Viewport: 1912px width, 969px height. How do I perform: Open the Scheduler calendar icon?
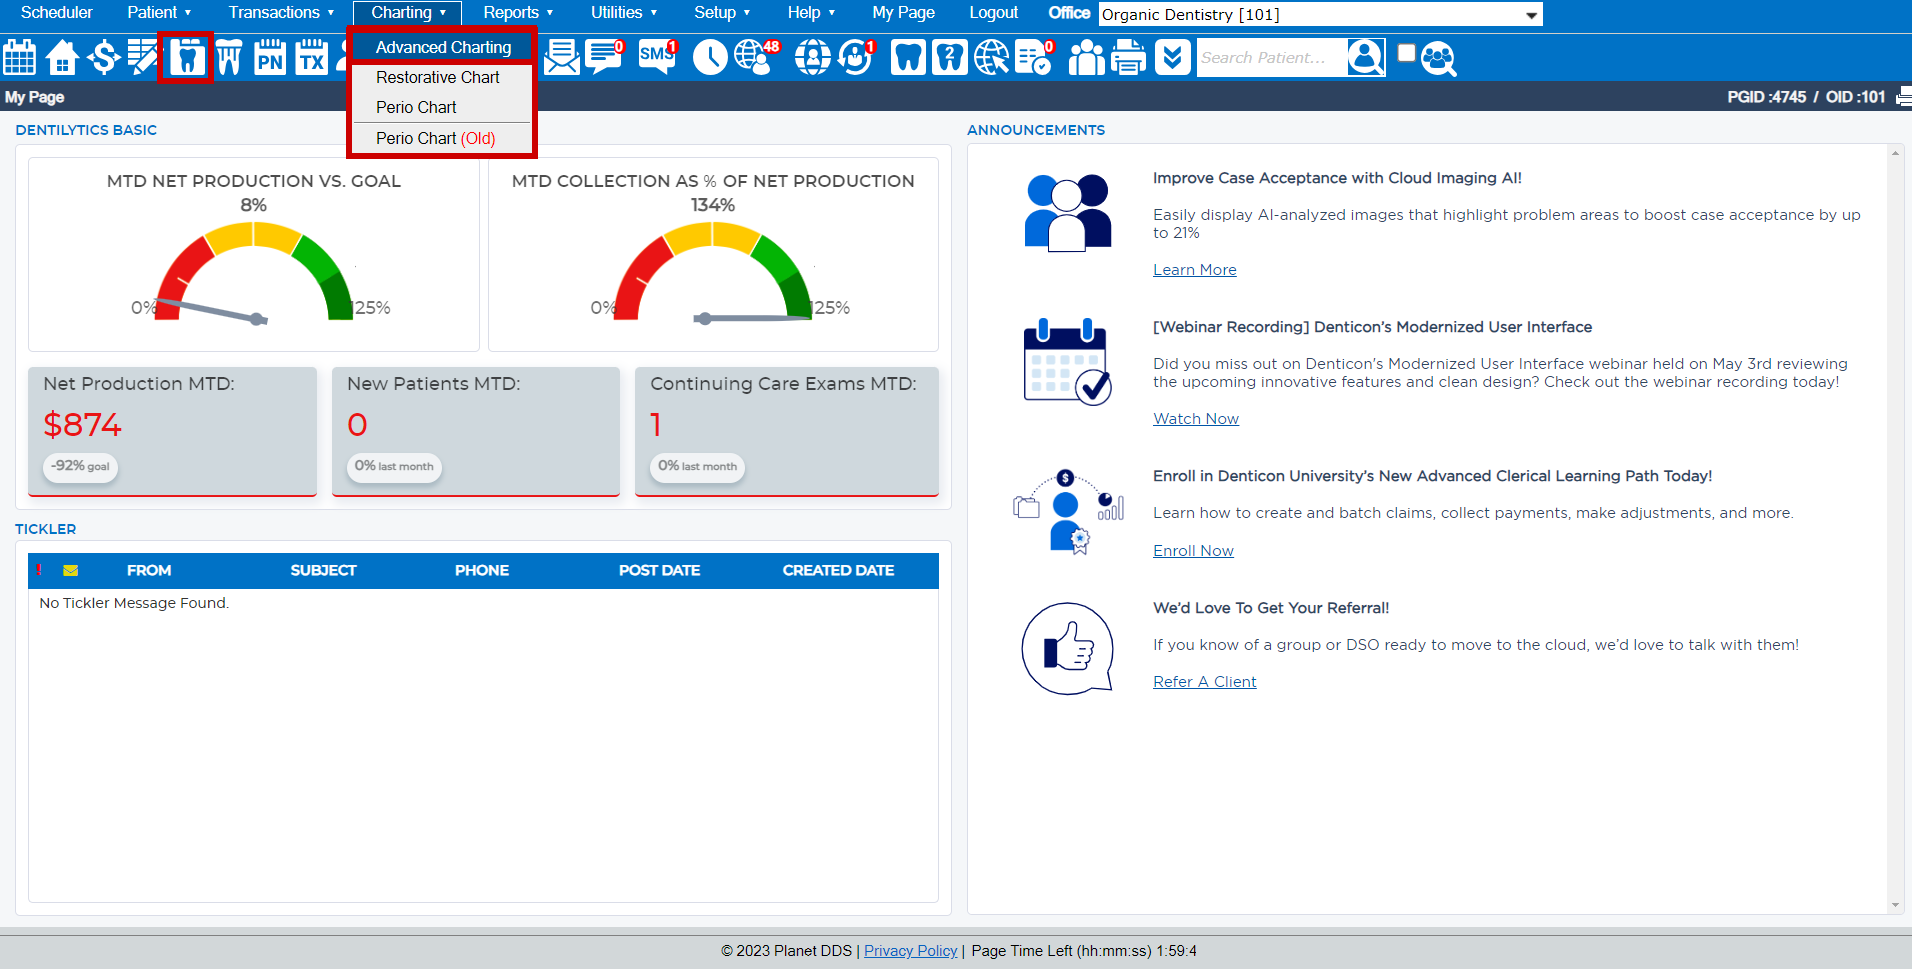point(19,57)
